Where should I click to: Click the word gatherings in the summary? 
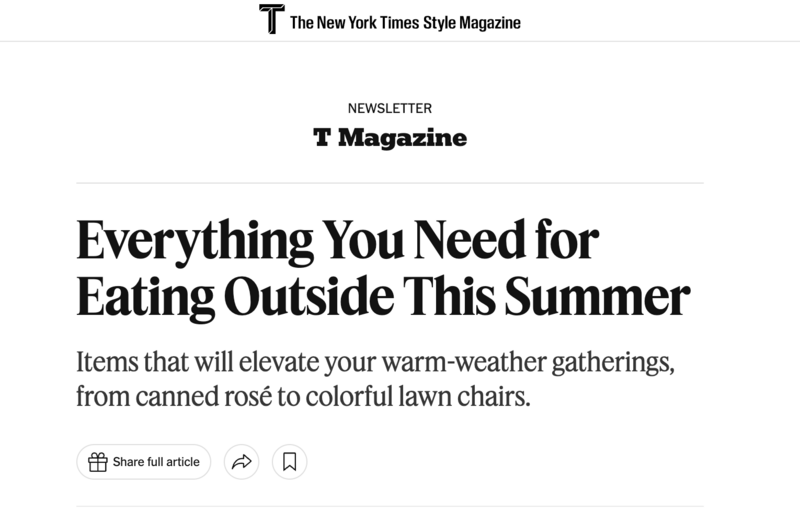coord(613,363)
